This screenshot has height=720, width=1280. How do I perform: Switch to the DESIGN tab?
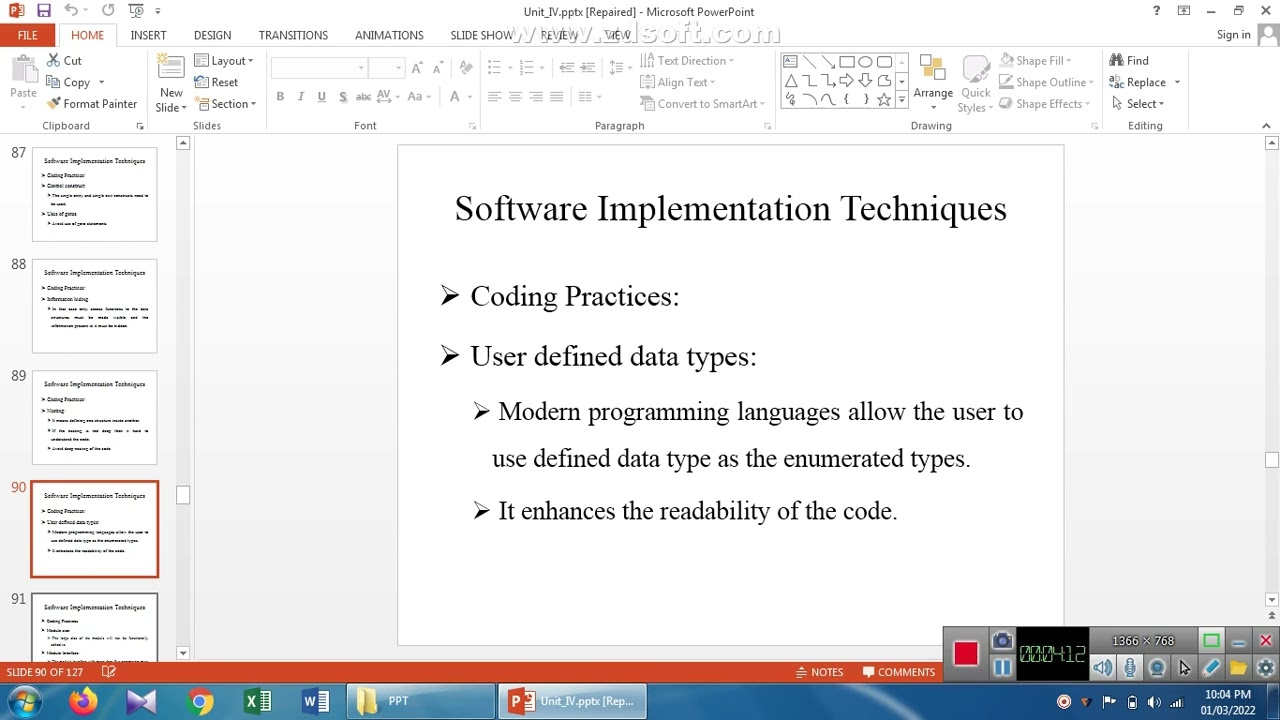click(x=212, y=35)
